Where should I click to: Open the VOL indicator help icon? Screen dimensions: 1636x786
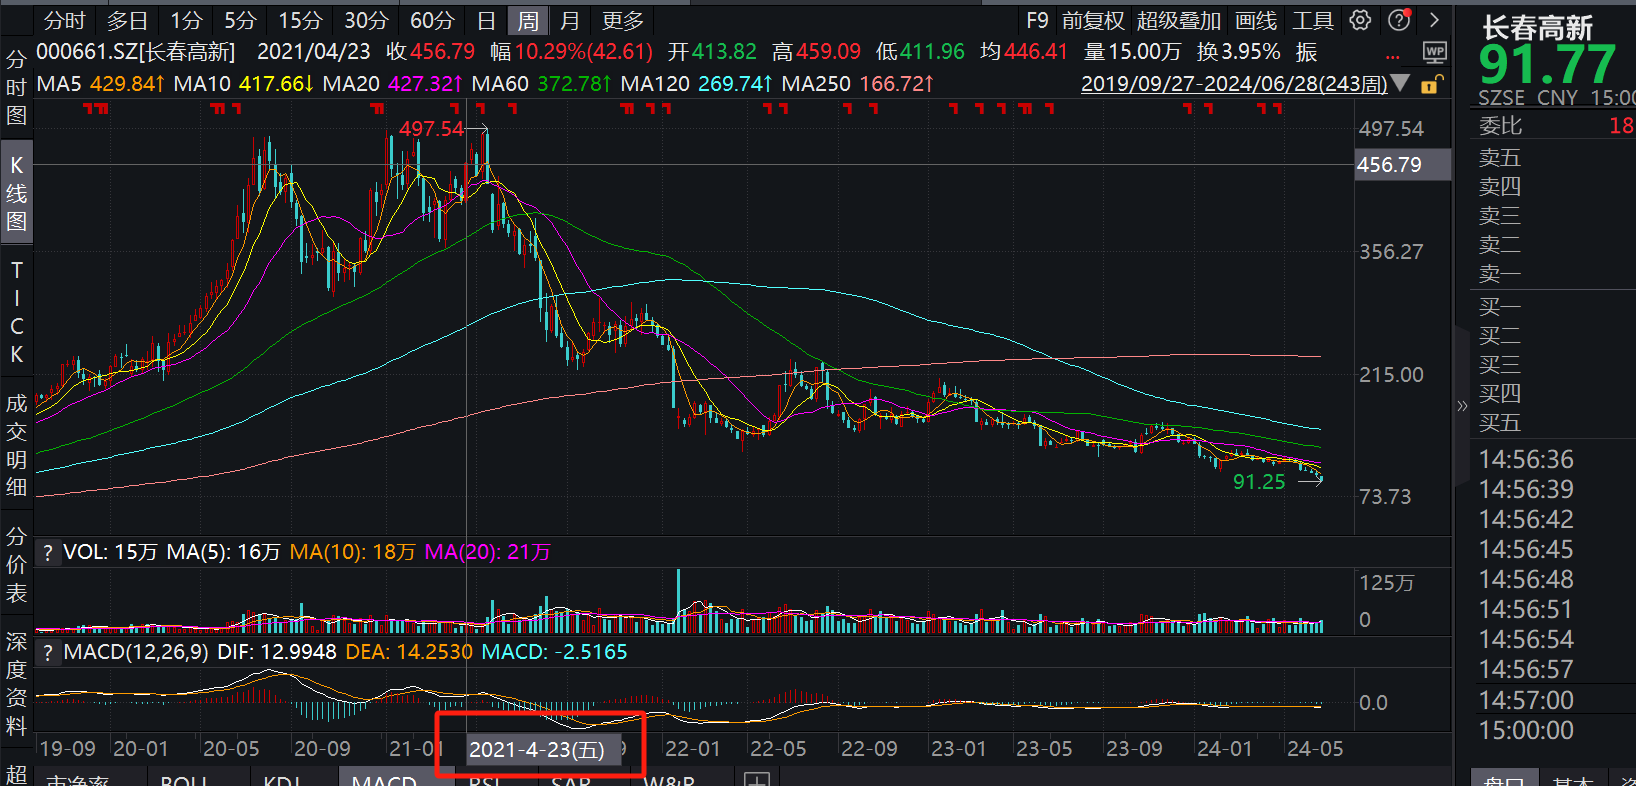47,552
